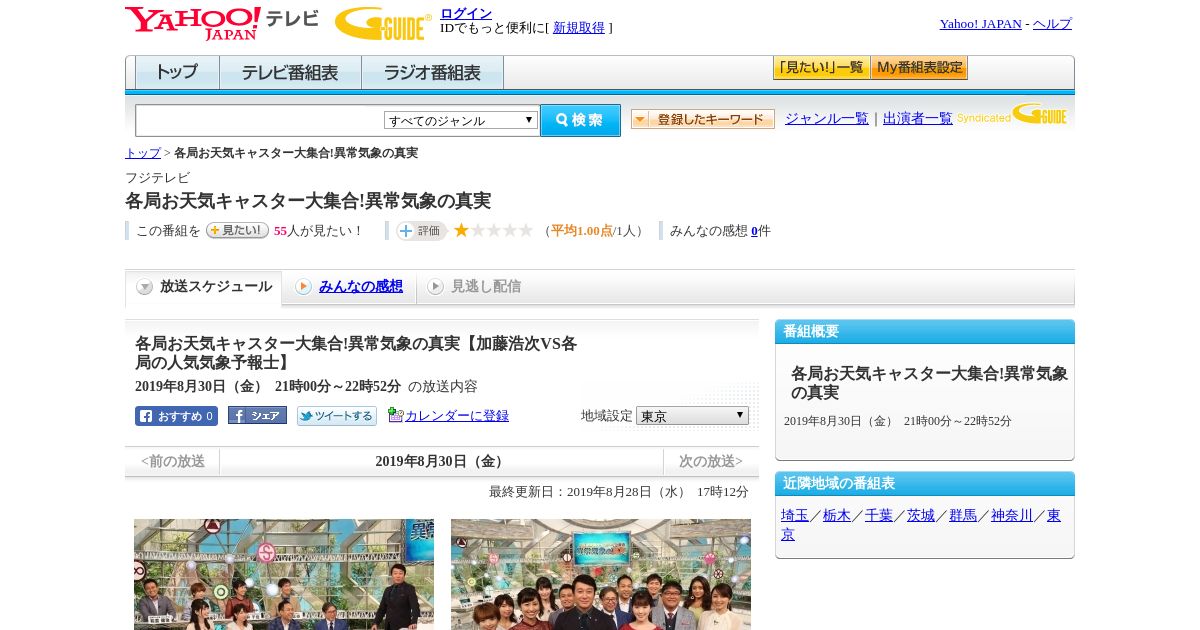Open the ジャンル一覧 link
Image resolution: width=1200 pixels, height=630 pixels.
827,119
